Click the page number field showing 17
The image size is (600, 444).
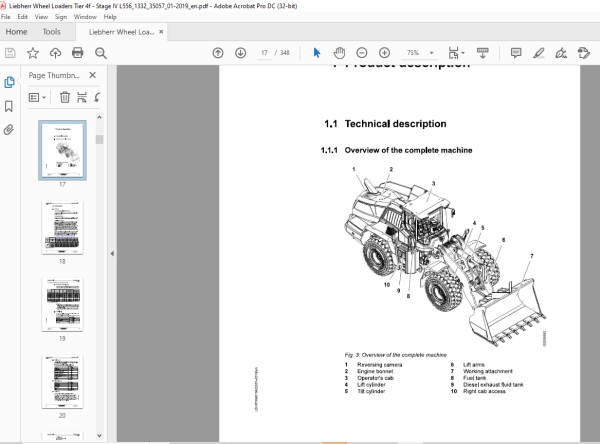pyautogui.click(x=264, y=53)
